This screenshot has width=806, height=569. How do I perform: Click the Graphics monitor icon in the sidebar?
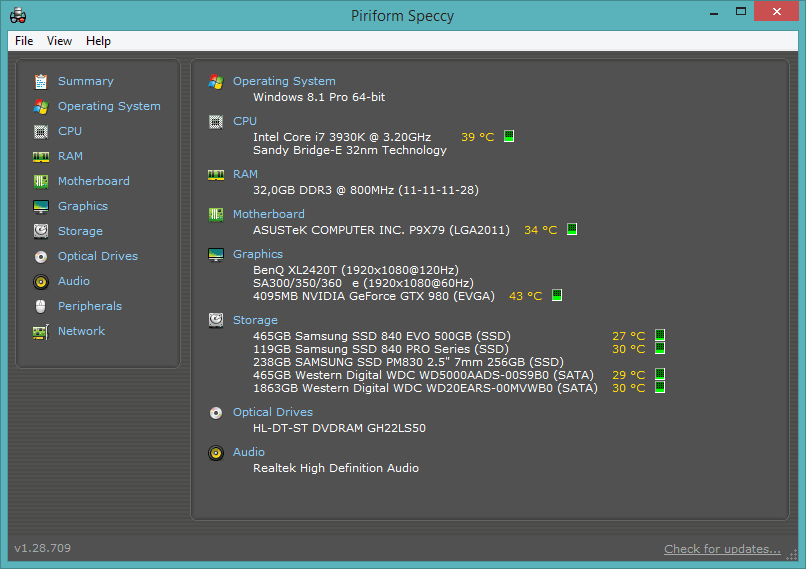(x=41, y=206)
